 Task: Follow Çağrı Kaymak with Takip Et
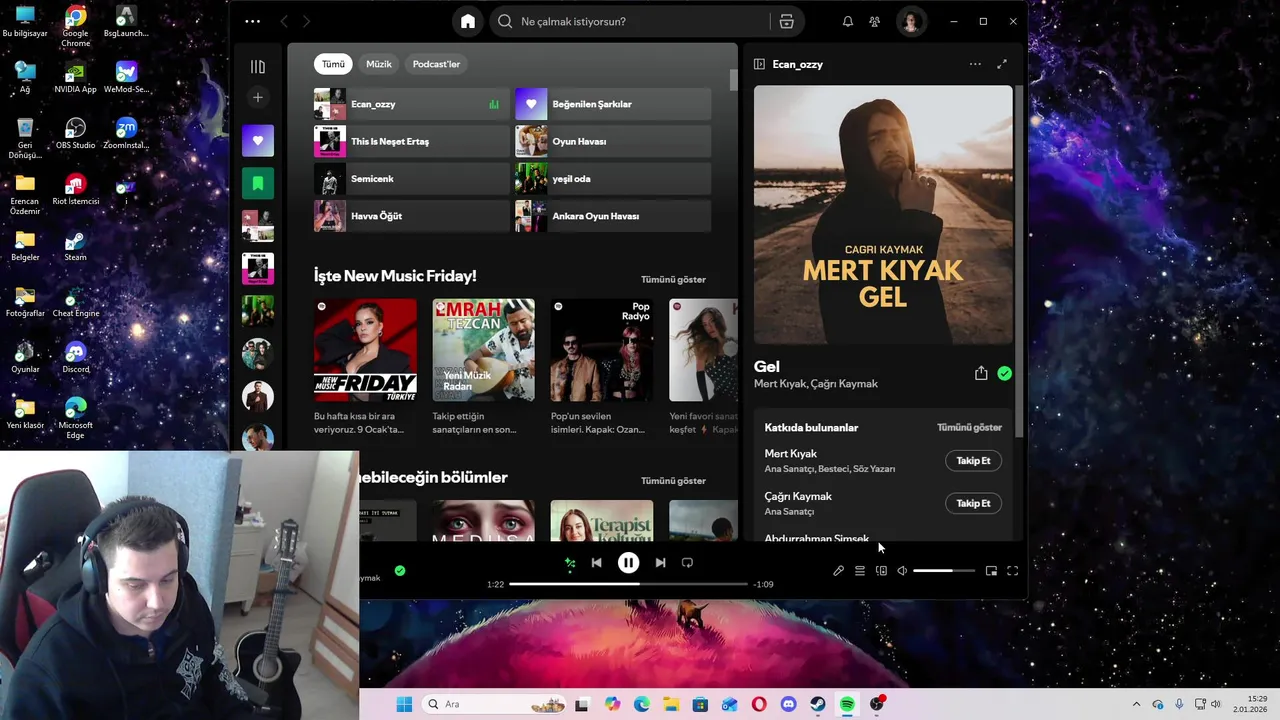tap(973, 503)
